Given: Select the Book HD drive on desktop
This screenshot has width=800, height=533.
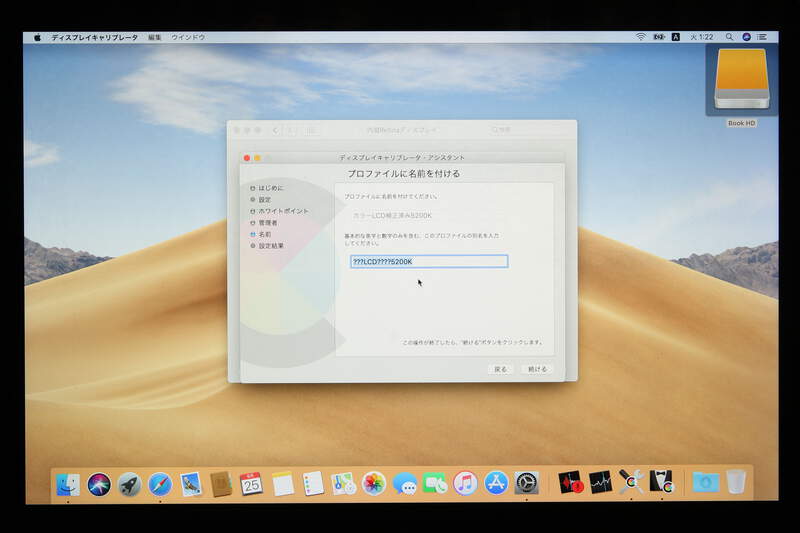Looking at the screenshot, I should pyautogui.click(x=742, y=82).
